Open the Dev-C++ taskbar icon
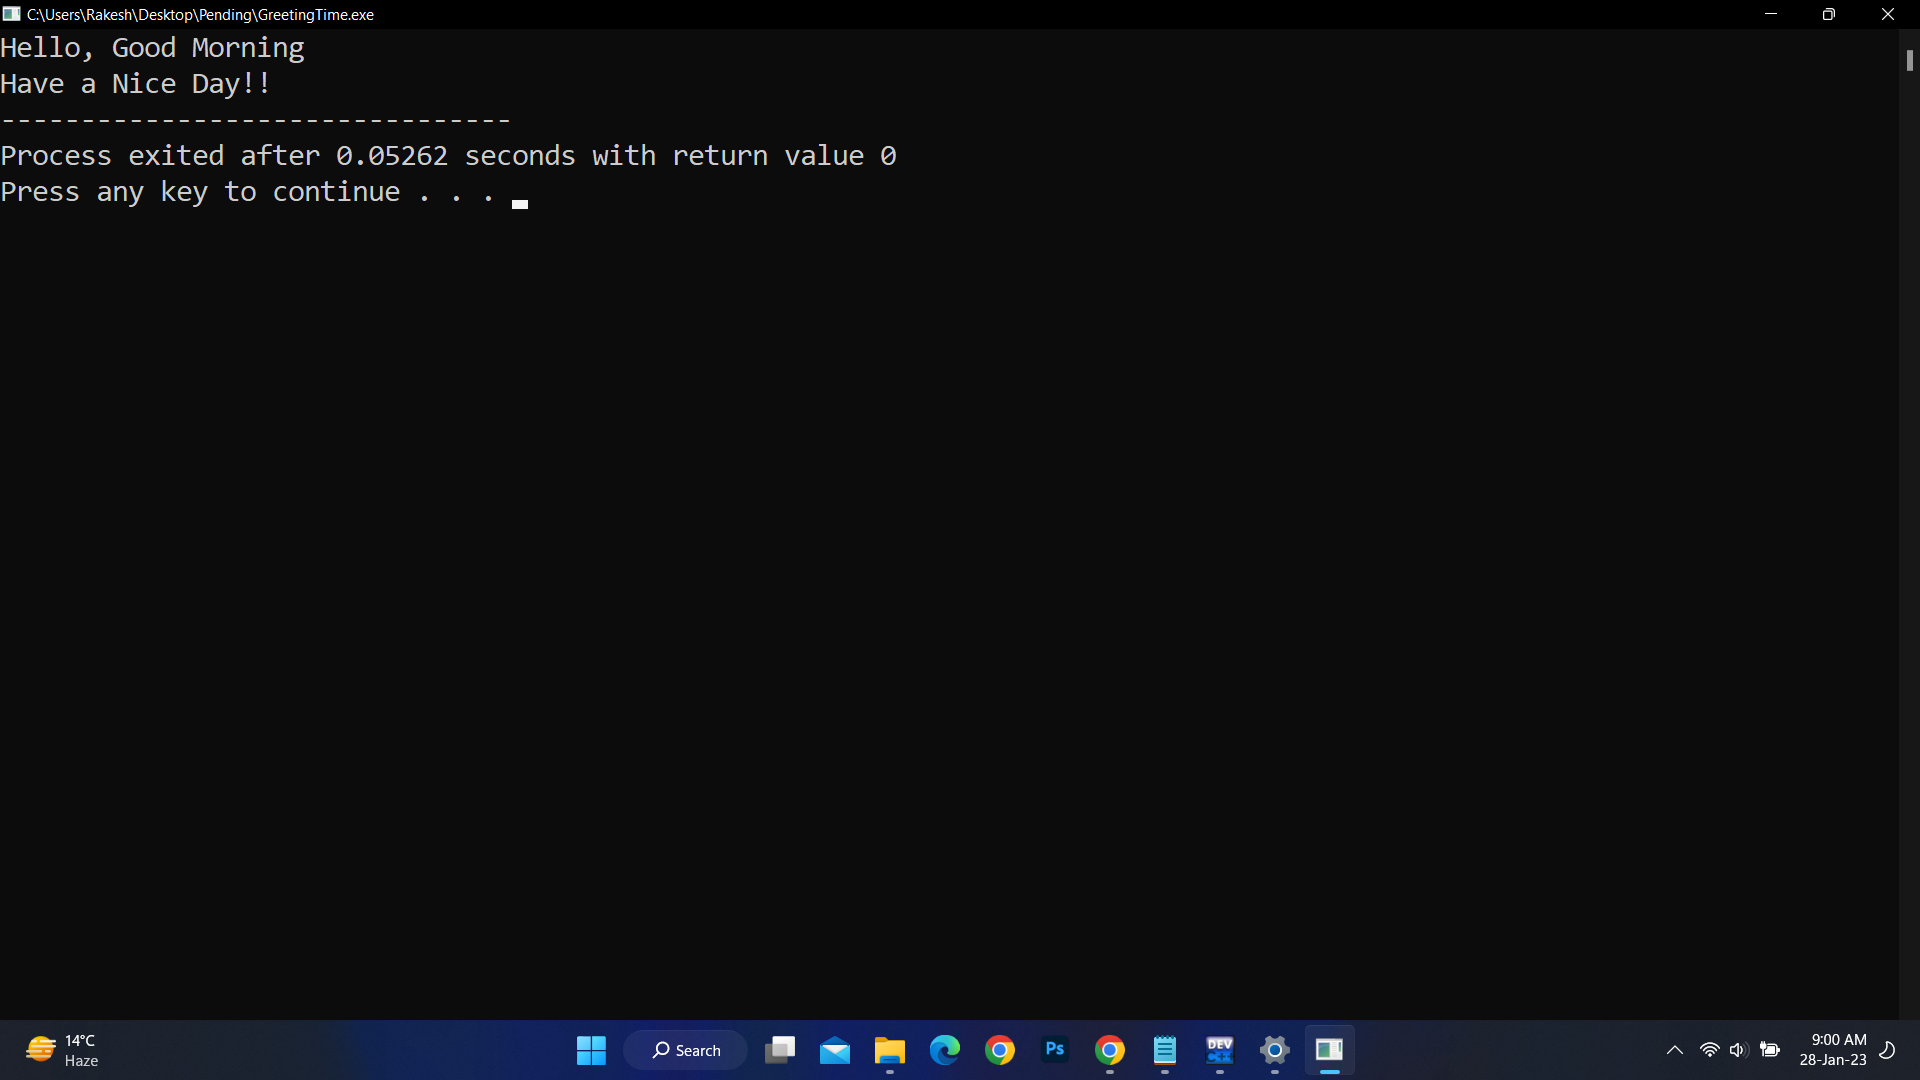The height and width of the screenshot is (1080, 1920). pos(1219,1050)
